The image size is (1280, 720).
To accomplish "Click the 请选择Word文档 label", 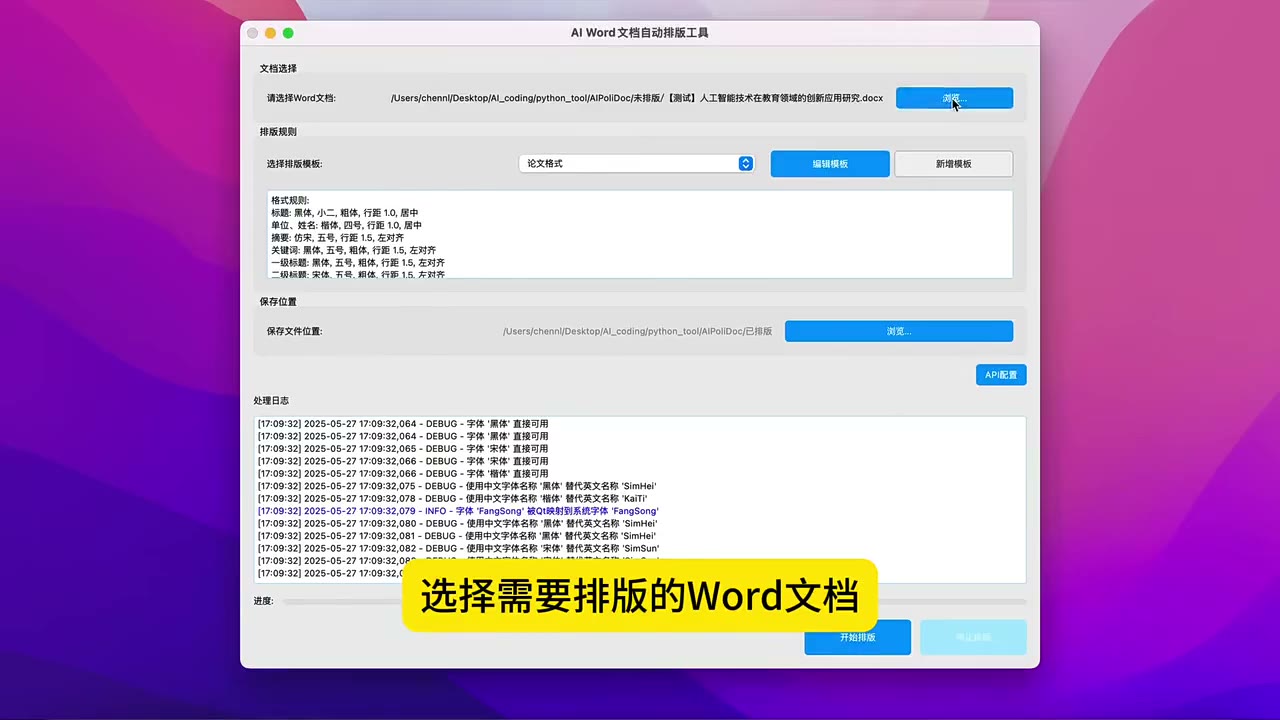I will [301, 98].
